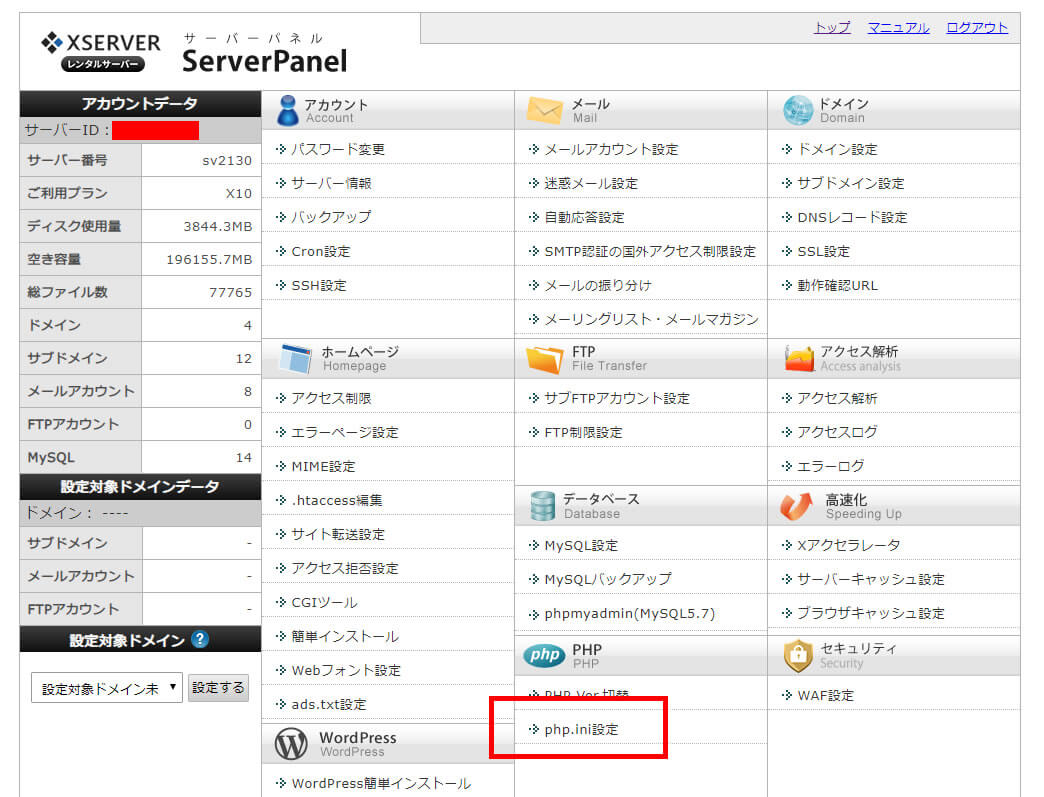Open WAF設定 under Security
This screenshot has height=797, width=1044.
(x=825, y=695)
